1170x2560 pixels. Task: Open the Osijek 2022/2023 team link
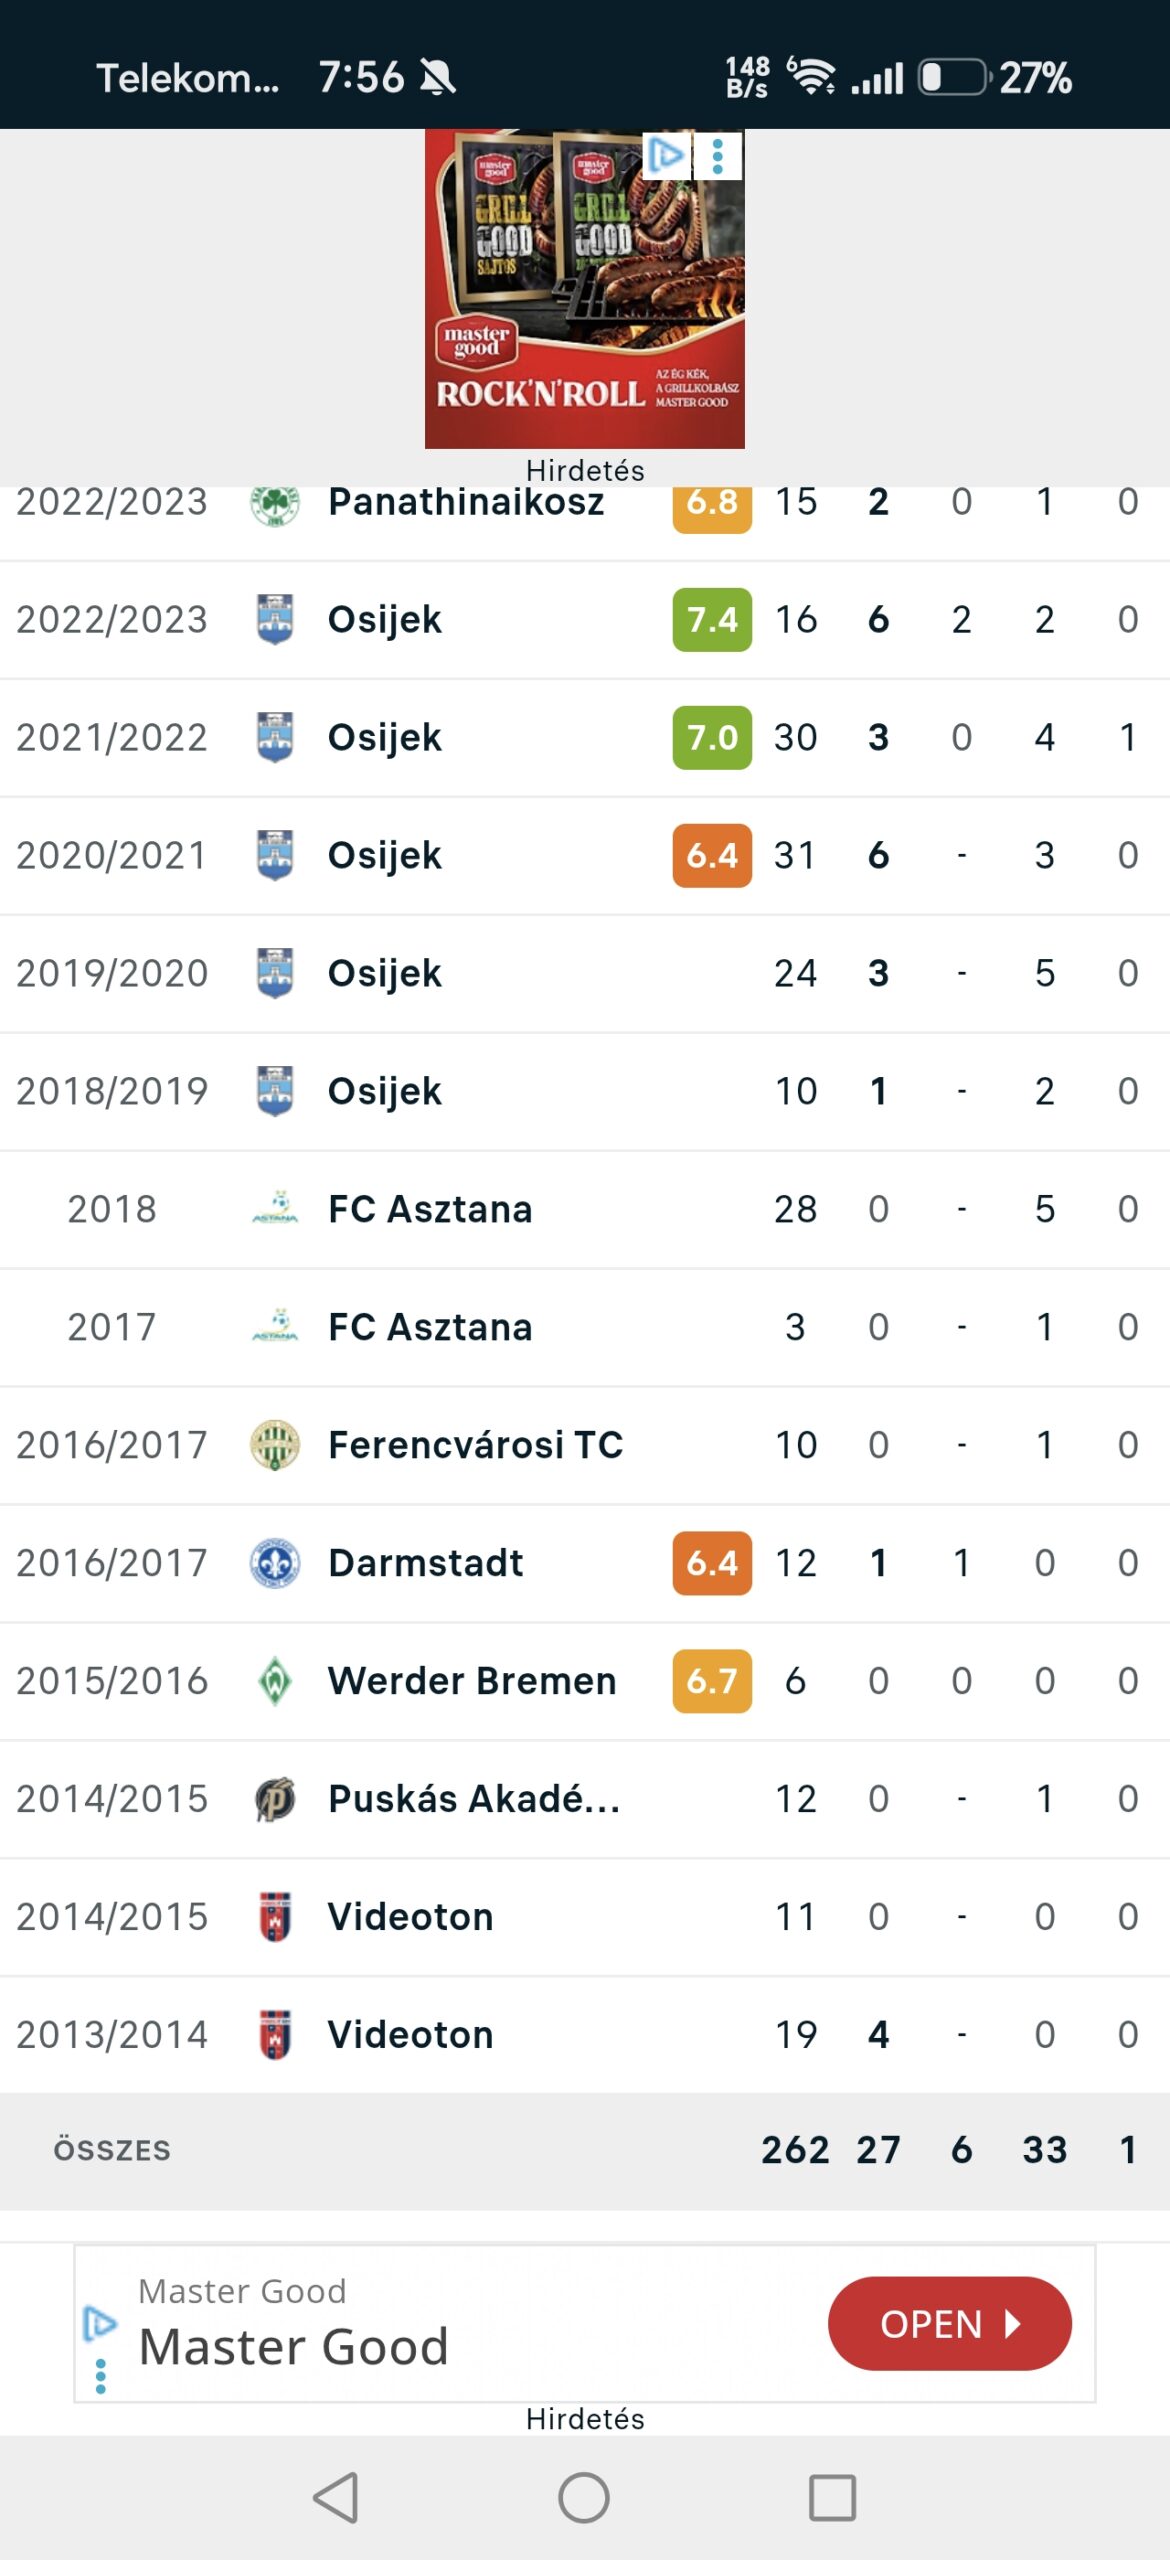click(384, 619)
